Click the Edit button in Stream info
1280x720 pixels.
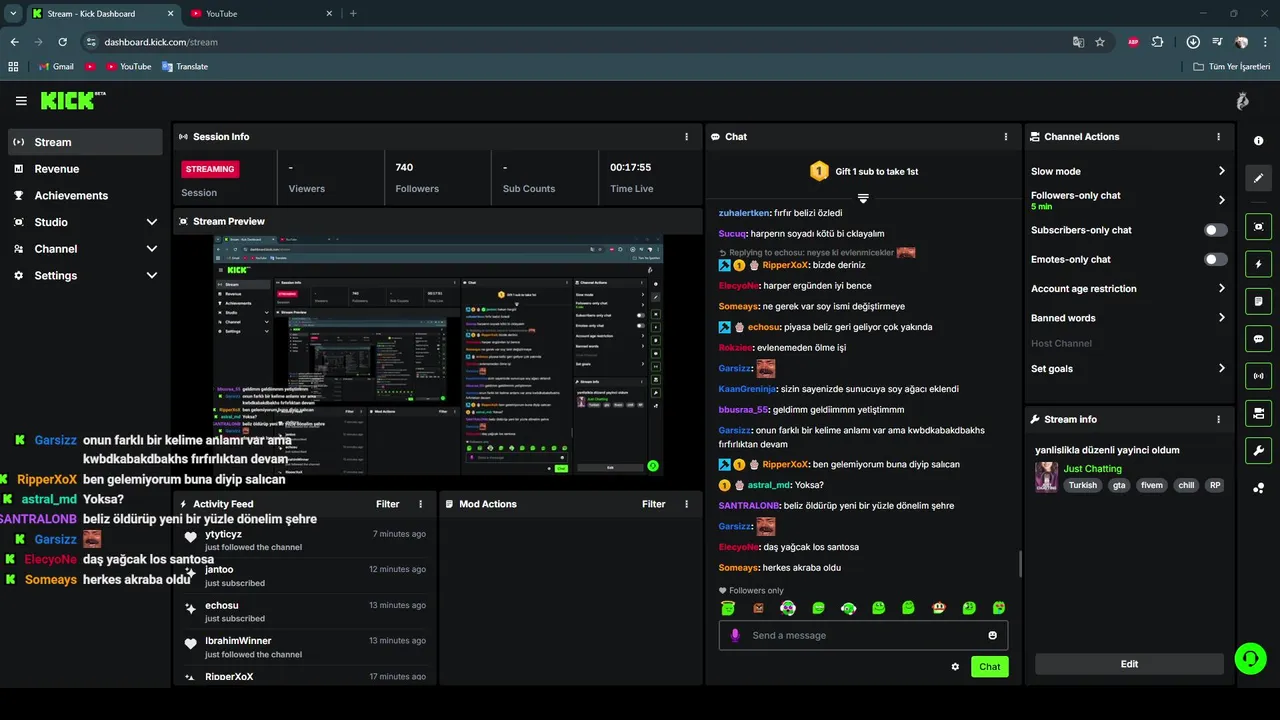click(x=1129, y=664)
